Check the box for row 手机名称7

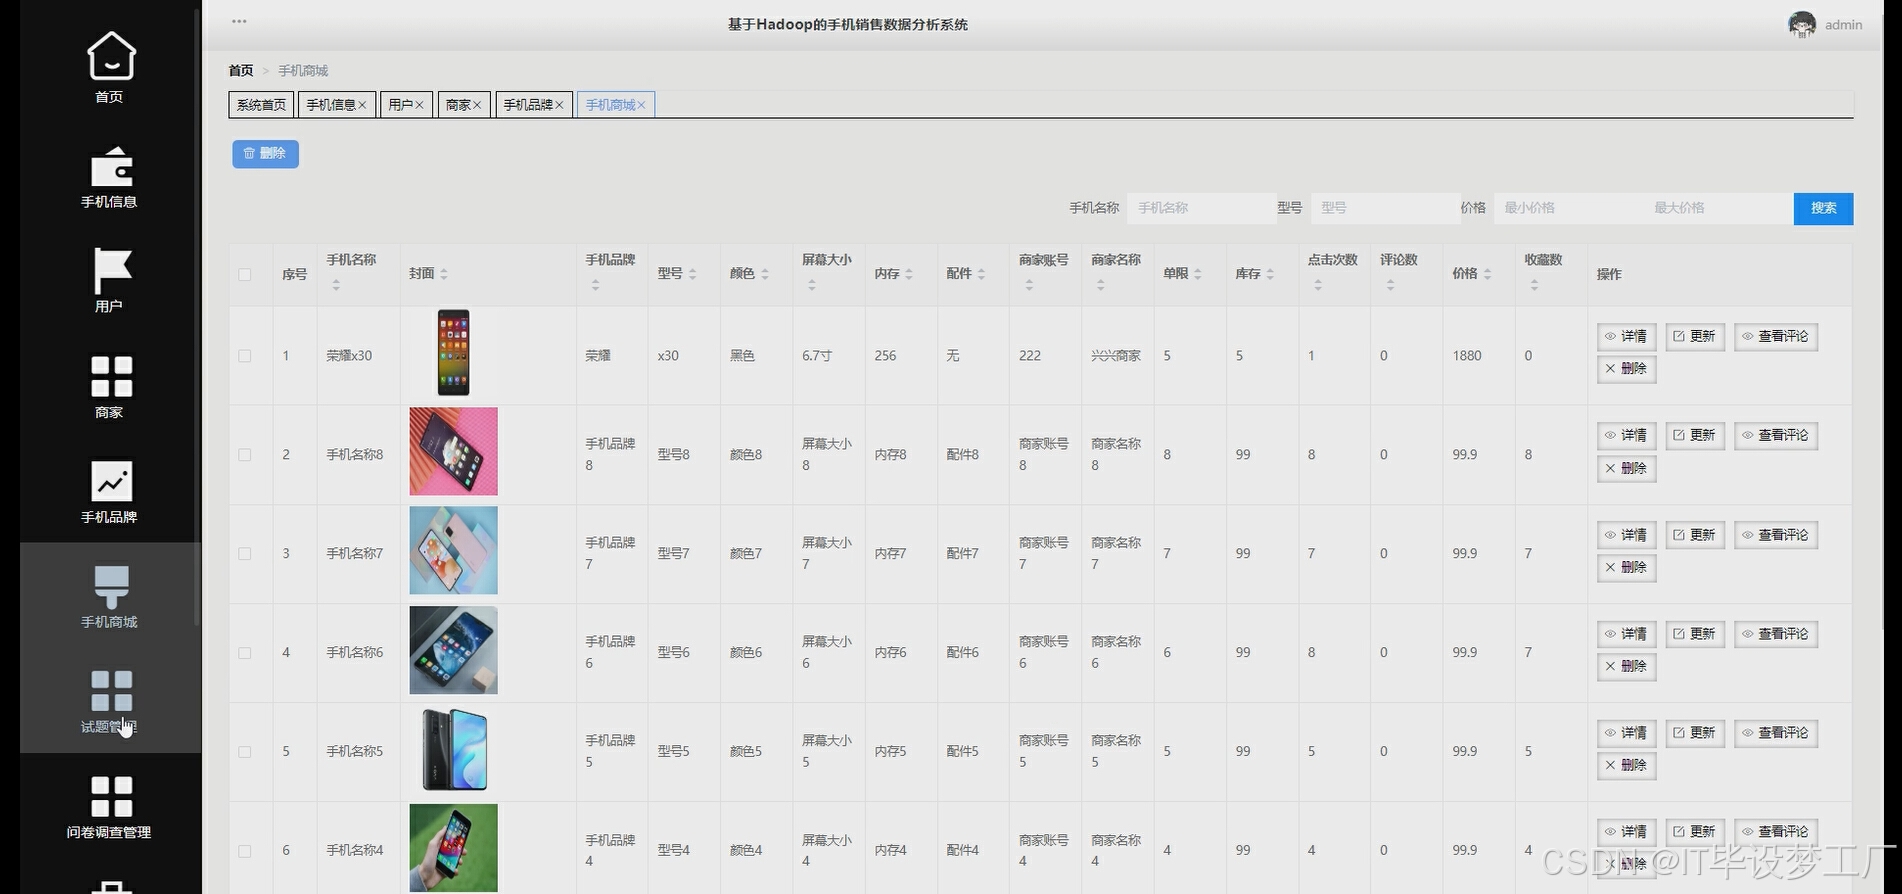245,554
